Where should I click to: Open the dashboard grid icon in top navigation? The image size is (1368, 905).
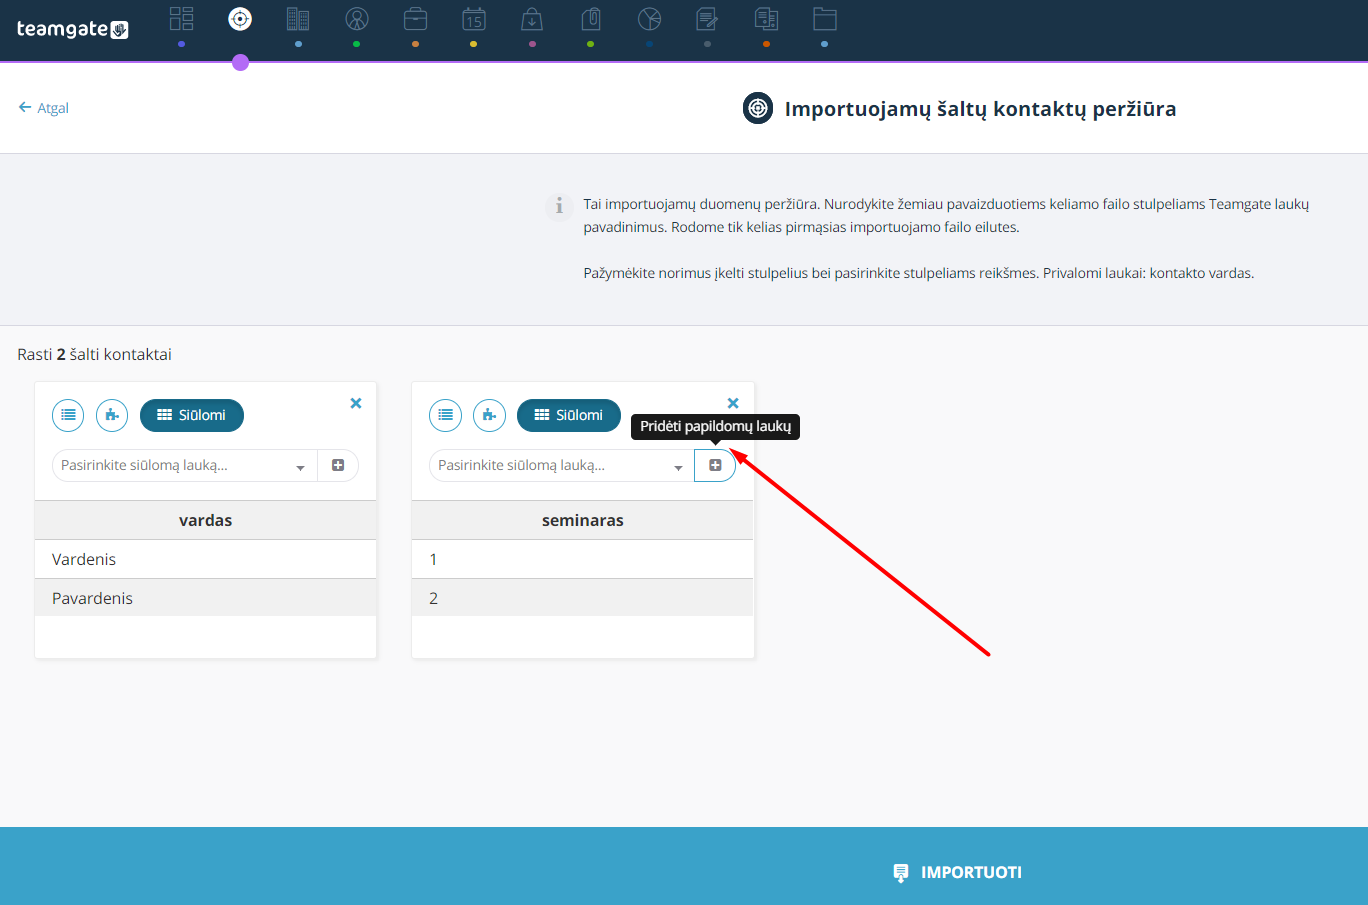[181, 19]
